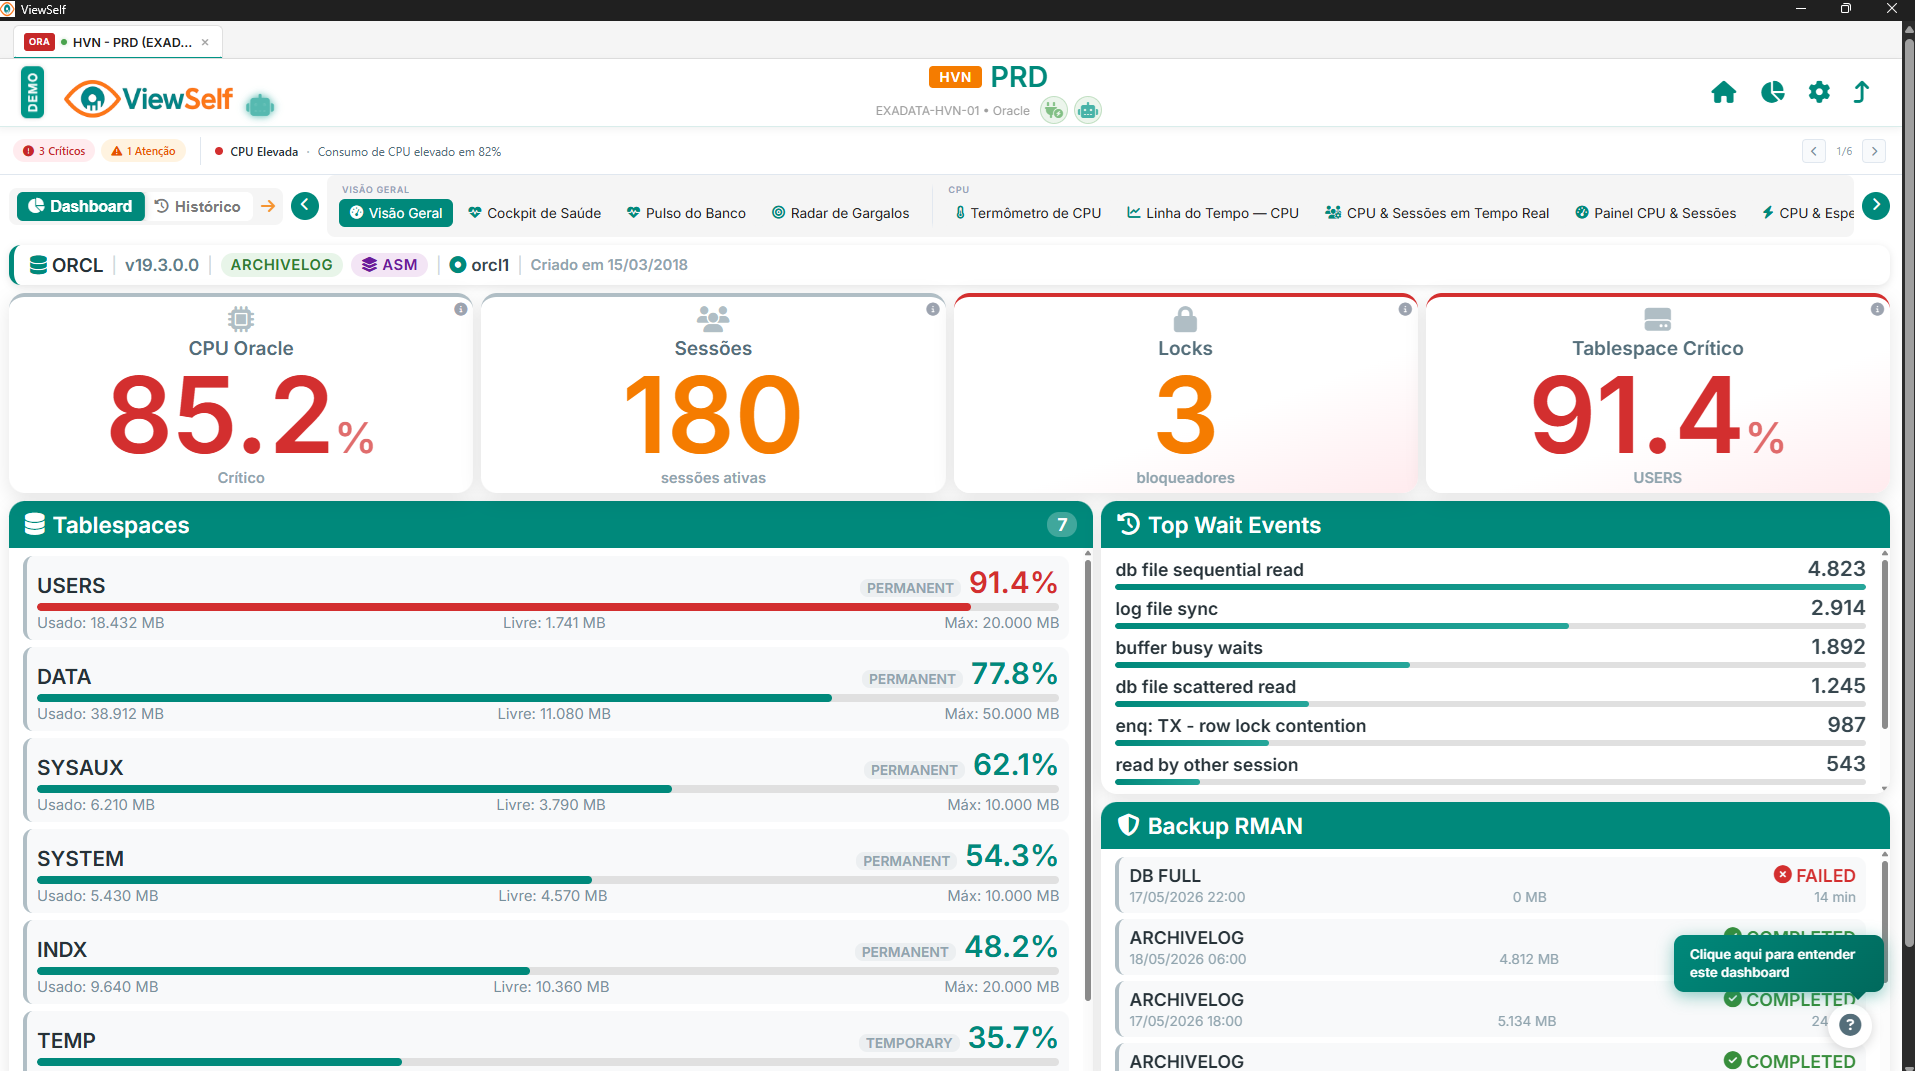This screenshot has width=1915, height=1071.
Task: Click the info icon on Sessões card
Action: coord(932,309)
